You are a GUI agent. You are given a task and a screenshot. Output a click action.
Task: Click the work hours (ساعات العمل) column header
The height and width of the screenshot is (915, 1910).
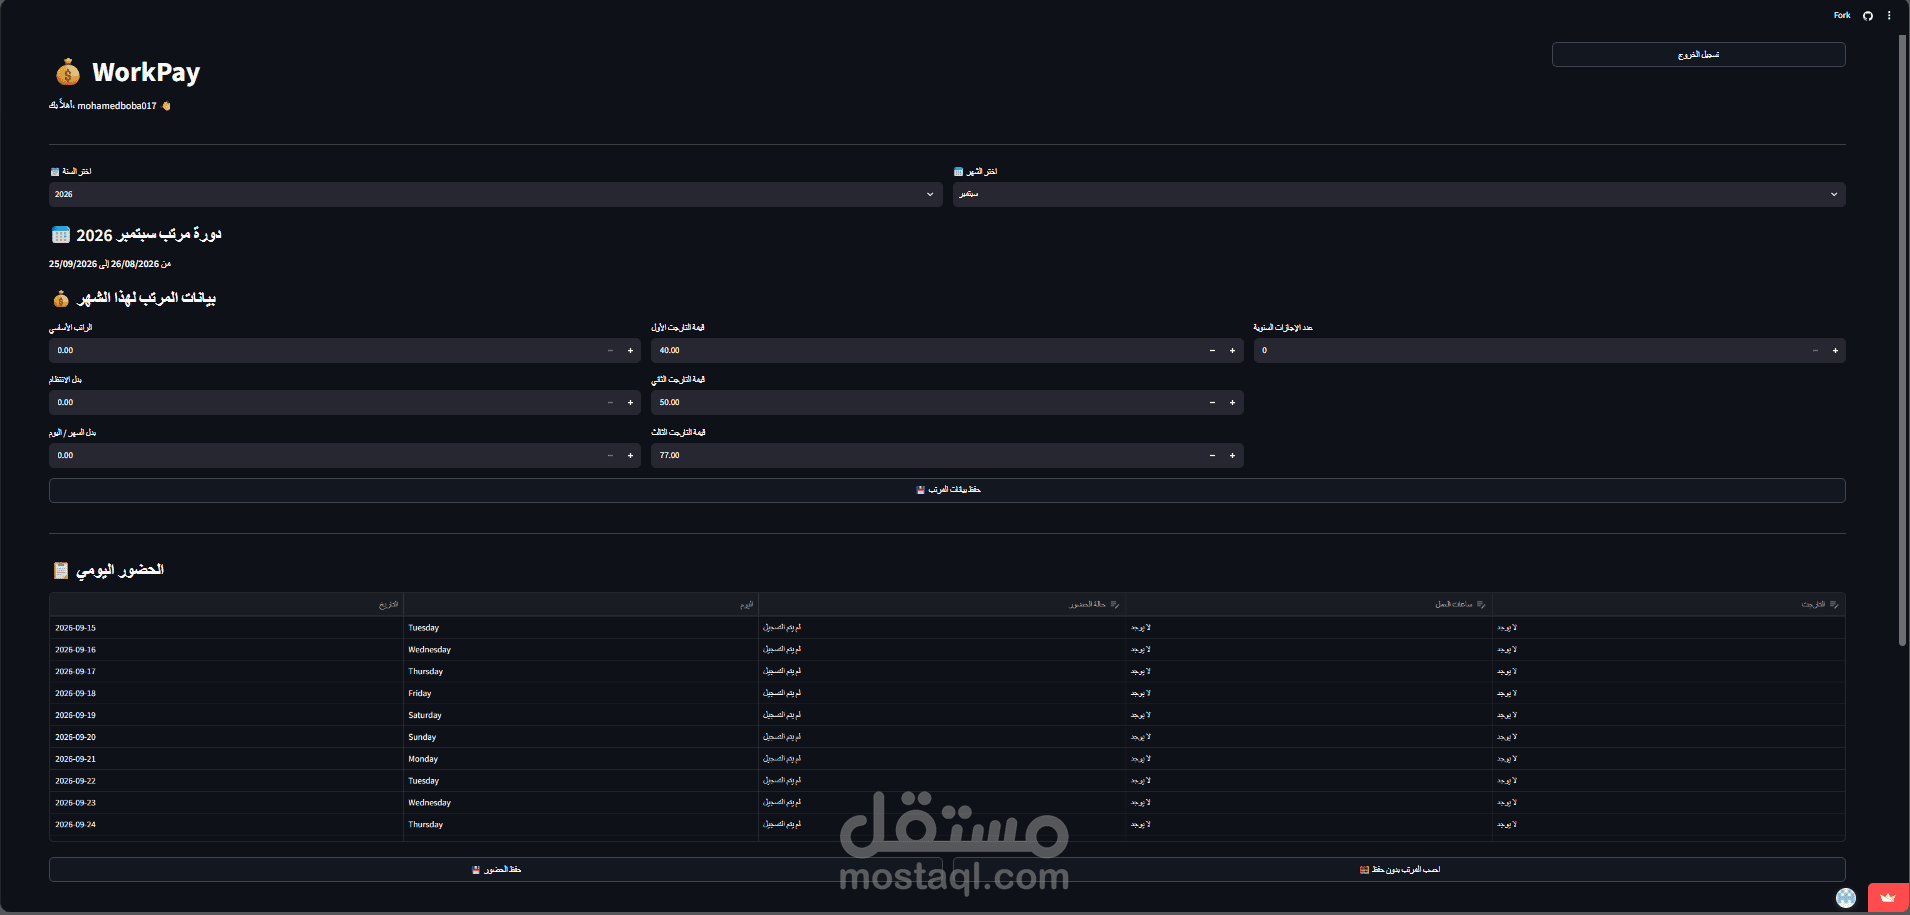(1309, 604)
